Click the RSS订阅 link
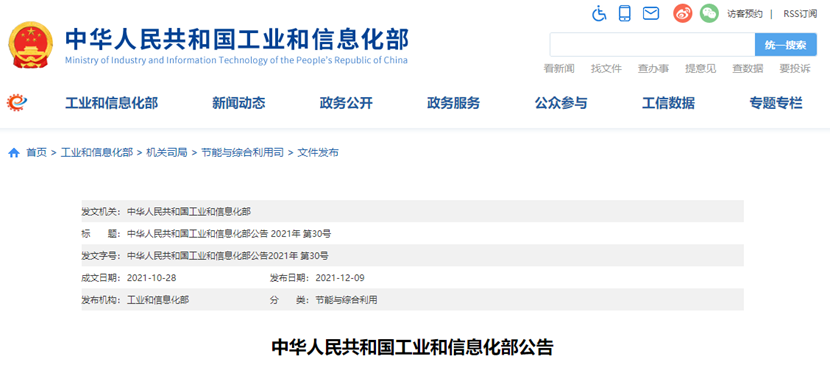 click(800, 14)
